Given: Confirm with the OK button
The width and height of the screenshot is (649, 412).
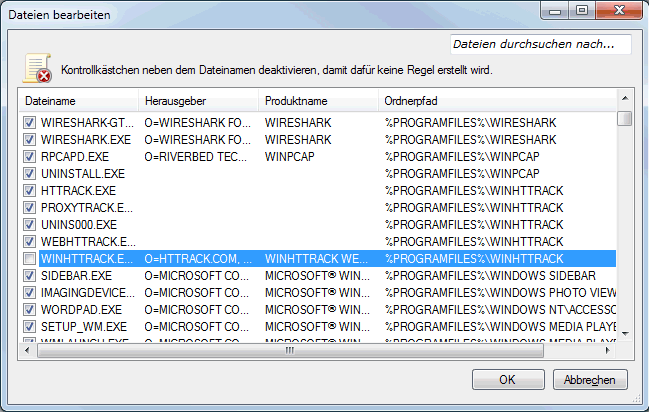Looking at the screenshot, I should click(508, 380).
